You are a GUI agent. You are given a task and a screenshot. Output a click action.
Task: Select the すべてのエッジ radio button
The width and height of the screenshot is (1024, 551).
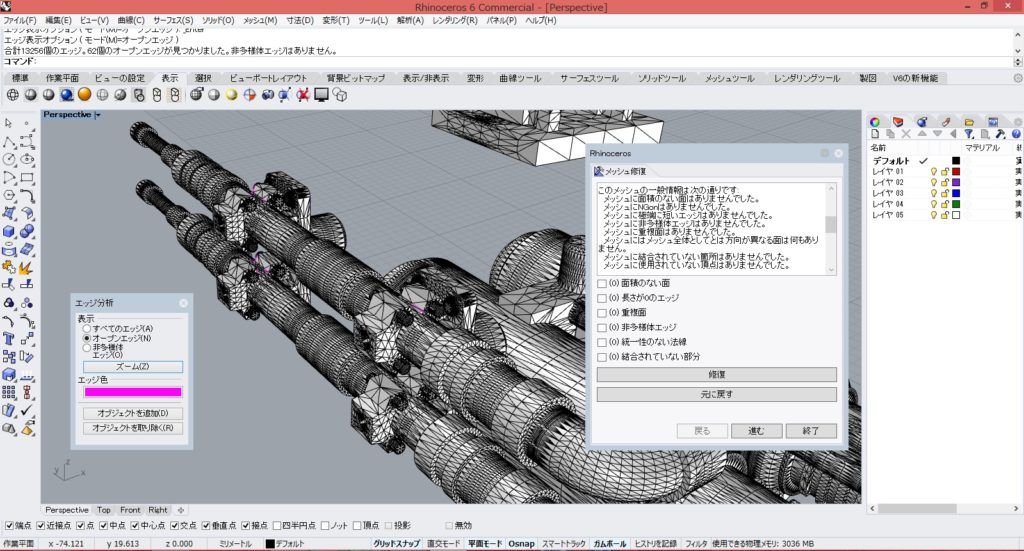tap(87, 328)
